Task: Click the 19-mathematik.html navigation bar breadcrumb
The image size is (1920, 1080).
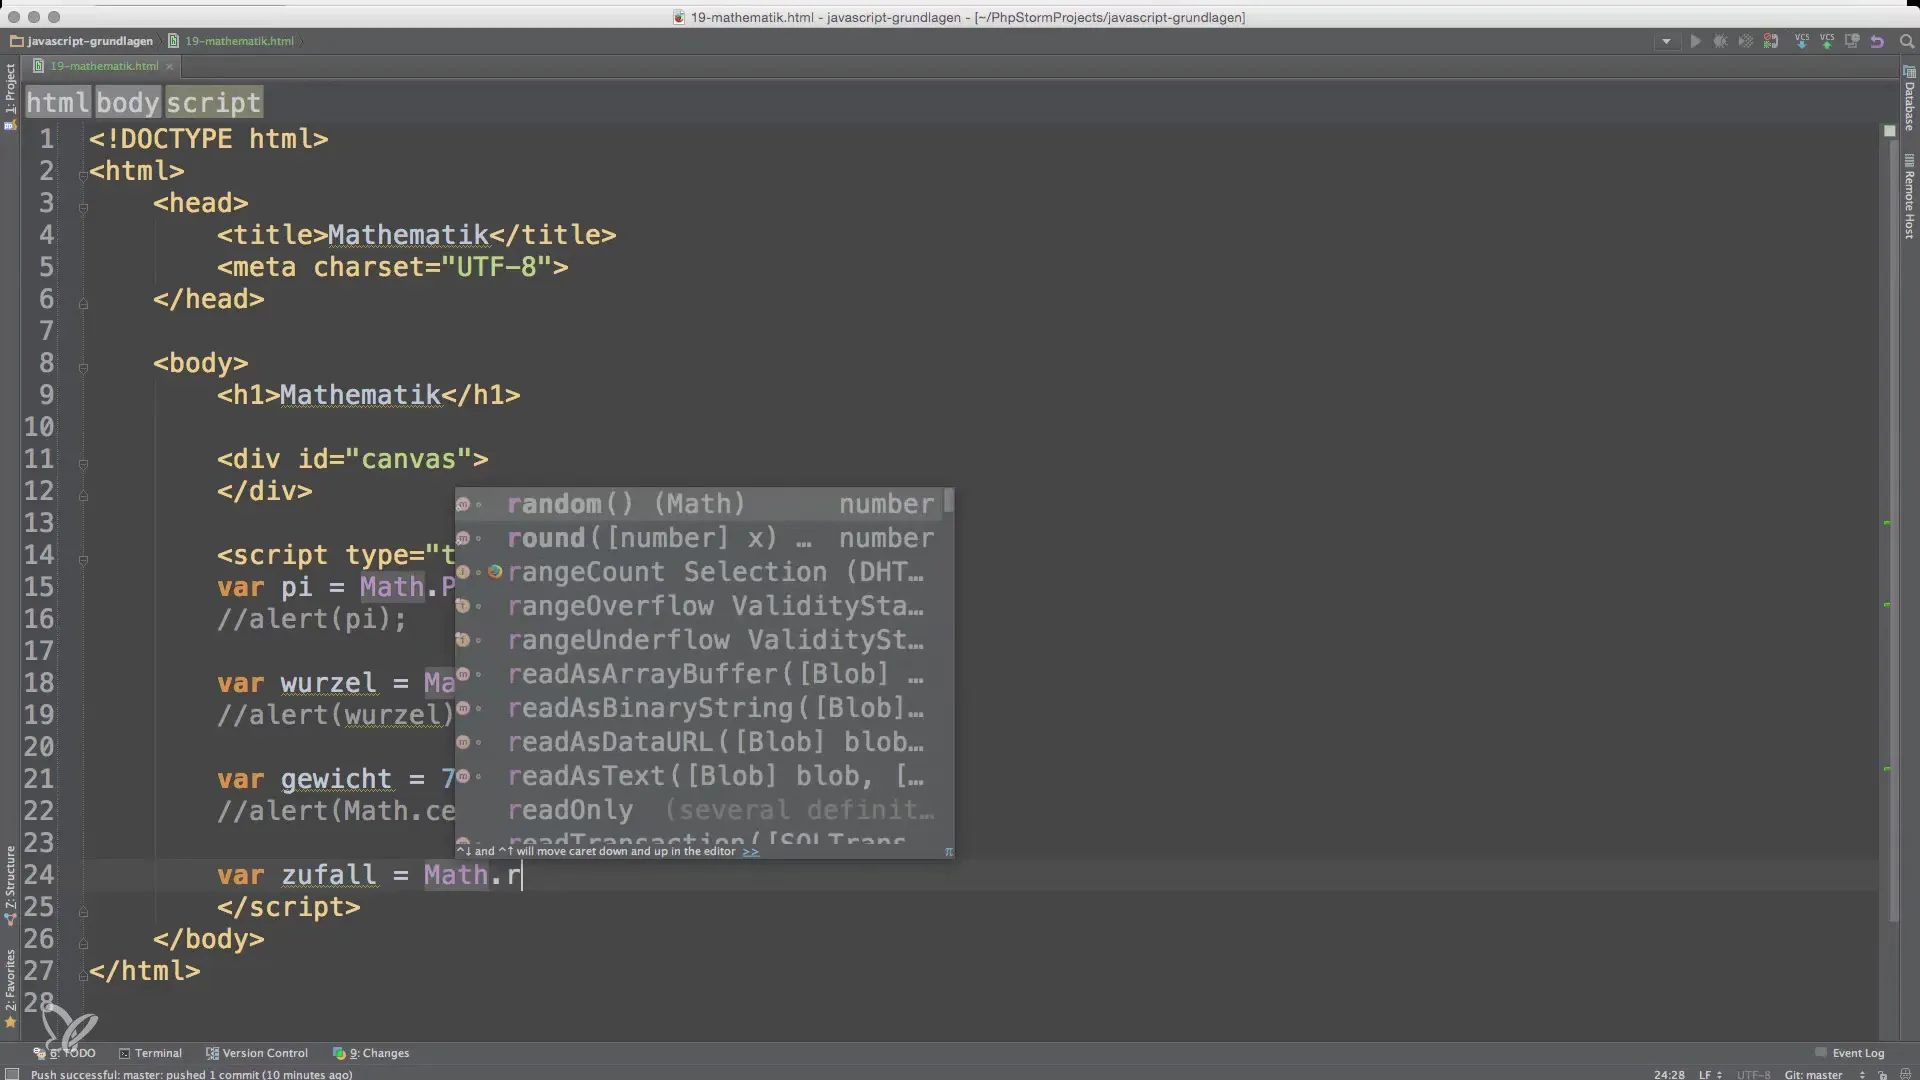Action: [x=232, y=41]
